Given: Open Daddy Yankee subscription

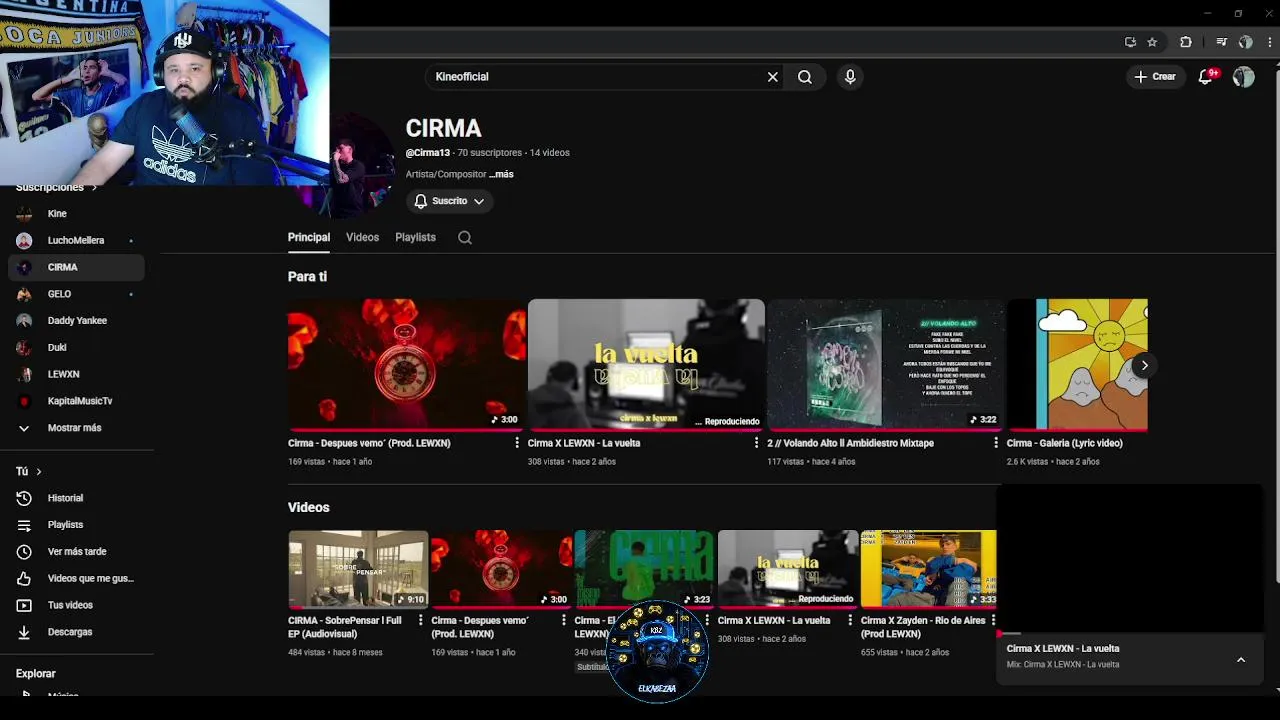Looking at the screenshot, I should pyautogui.click(x=77, y=321).
